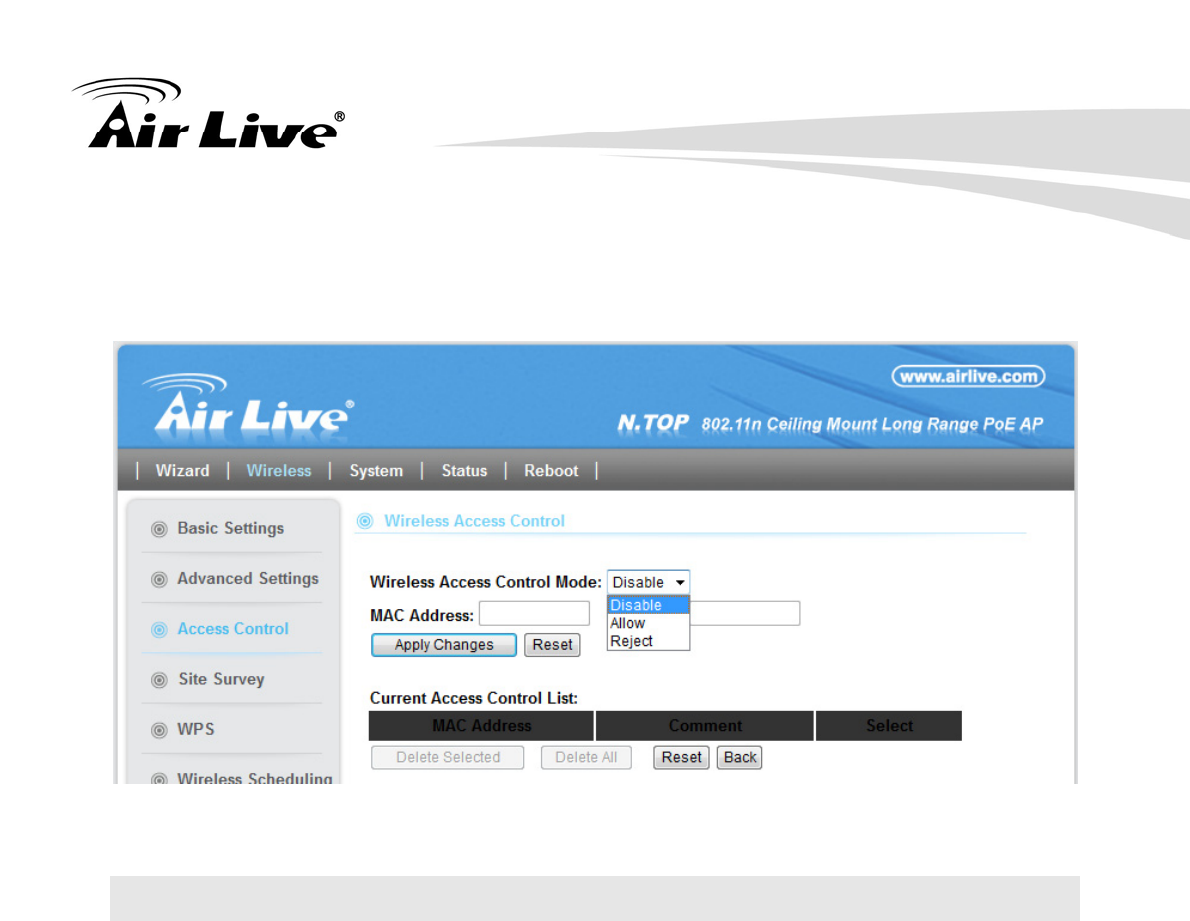Click Reset button beside Delete All
The image size is (1190, 921).
tap(681, 757)
